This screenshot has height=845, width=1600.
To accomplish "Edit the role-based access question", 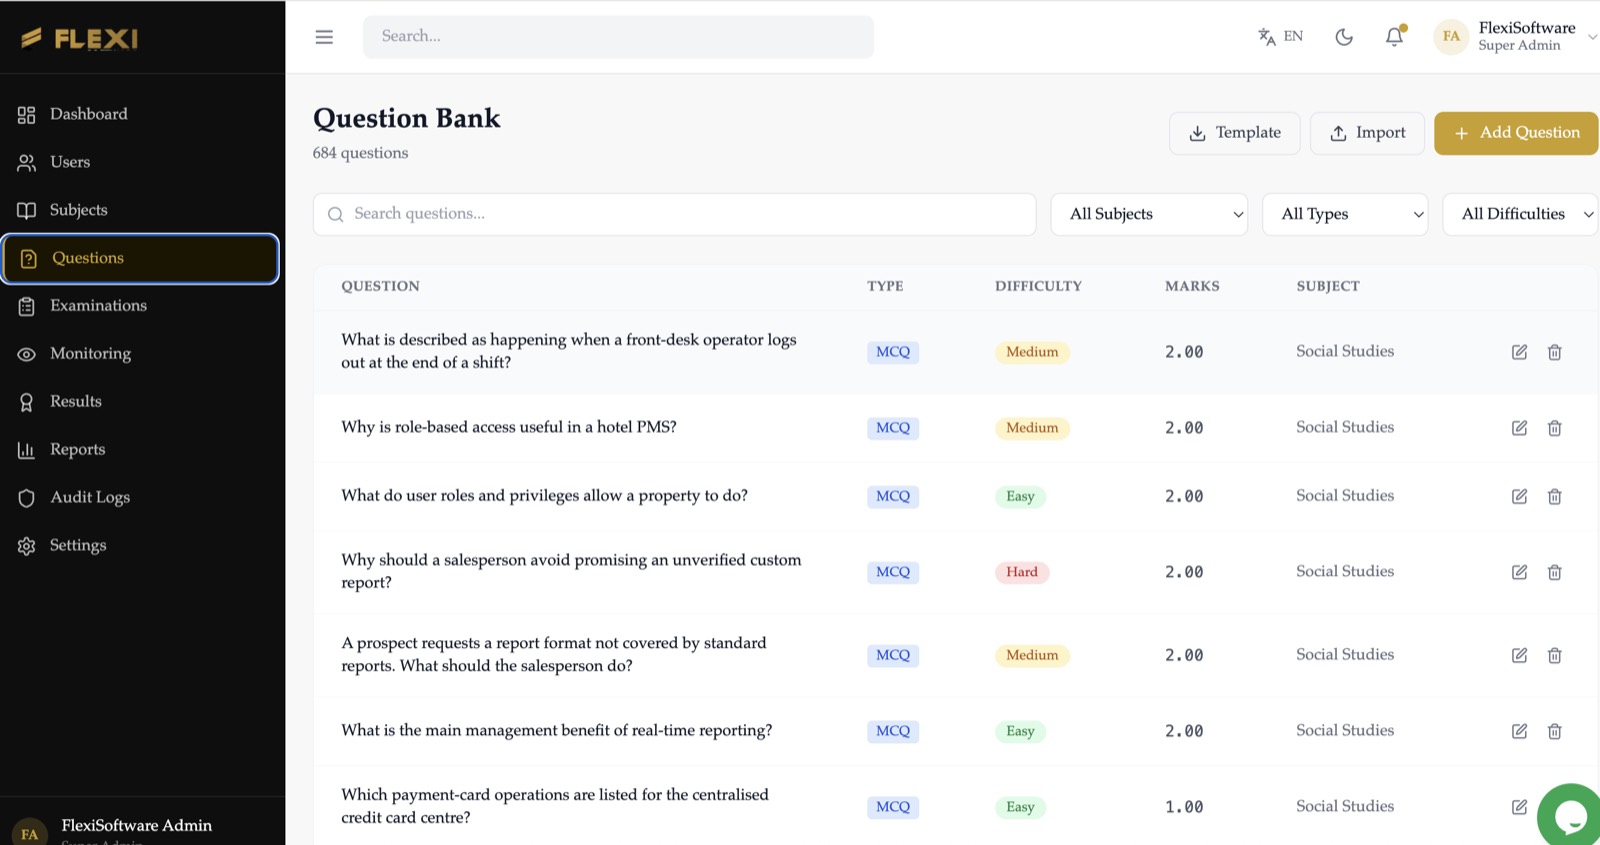I will 1519,428.
